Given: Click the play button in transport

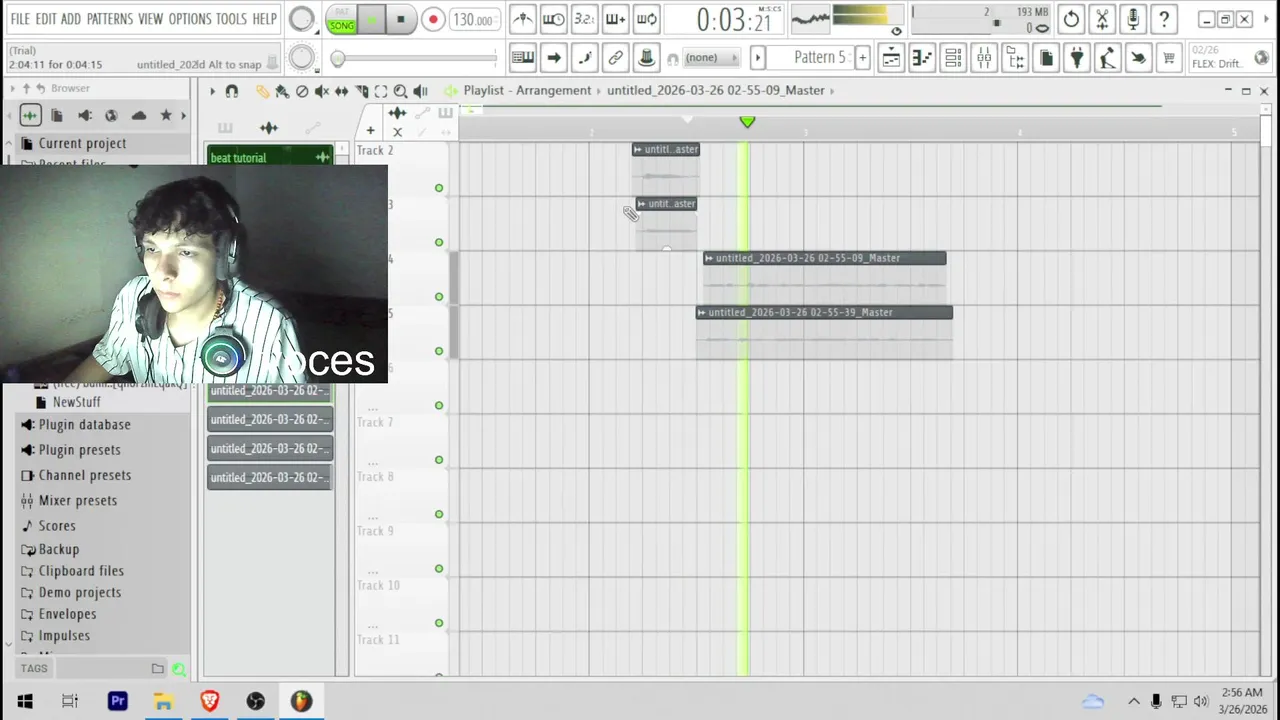Looking at the screenshot, I should [x=372, y=19].
